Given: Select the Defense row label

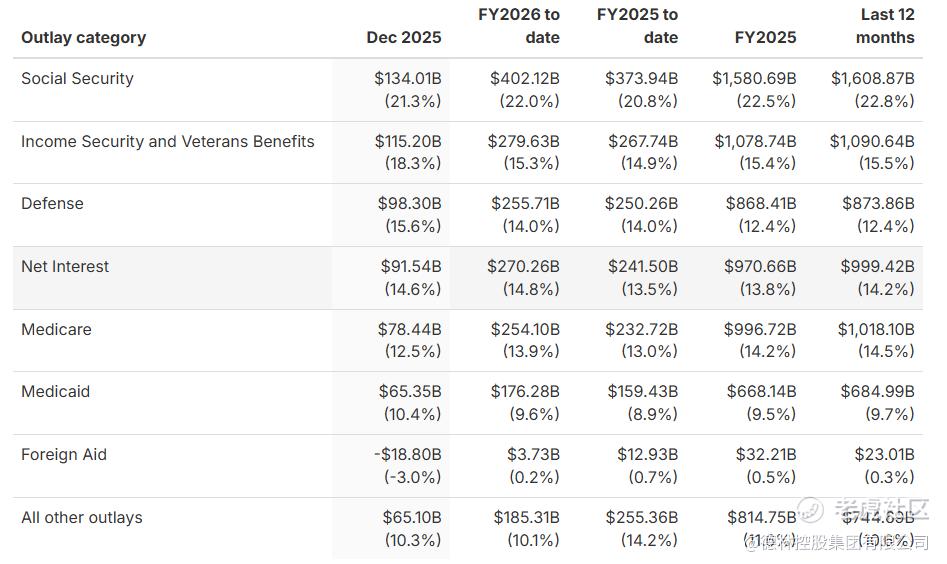Looking at the screenshot, I should tap(52, 203).
